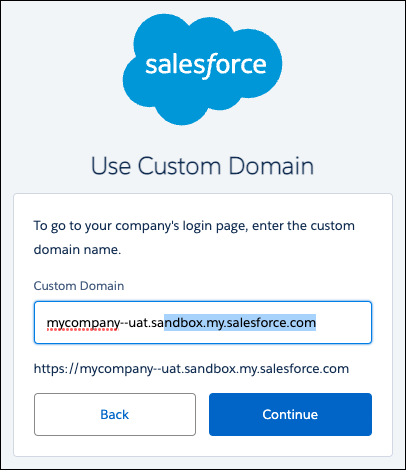Click the 'To go to your company's login page' instruction
Screen dimensions: 406x470
click(x=140, y=226)
